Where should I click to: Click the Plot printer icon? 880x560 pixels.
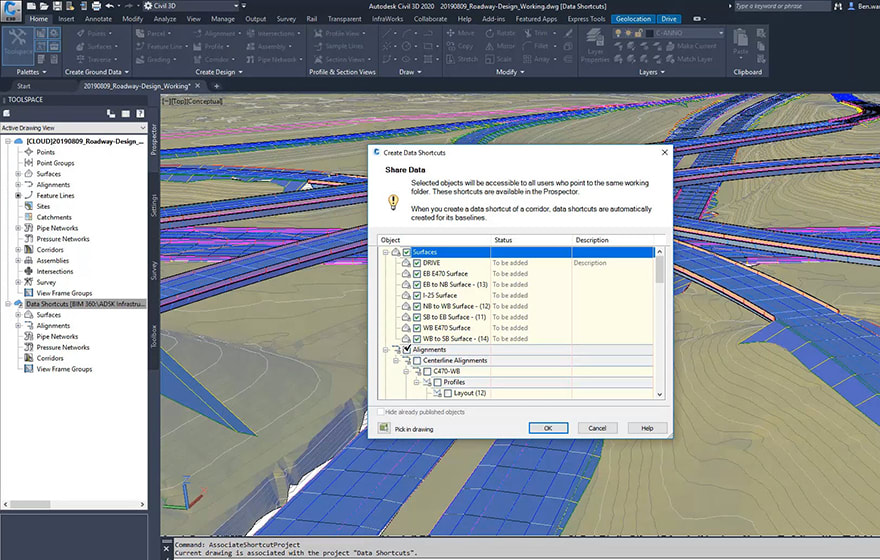96,6
